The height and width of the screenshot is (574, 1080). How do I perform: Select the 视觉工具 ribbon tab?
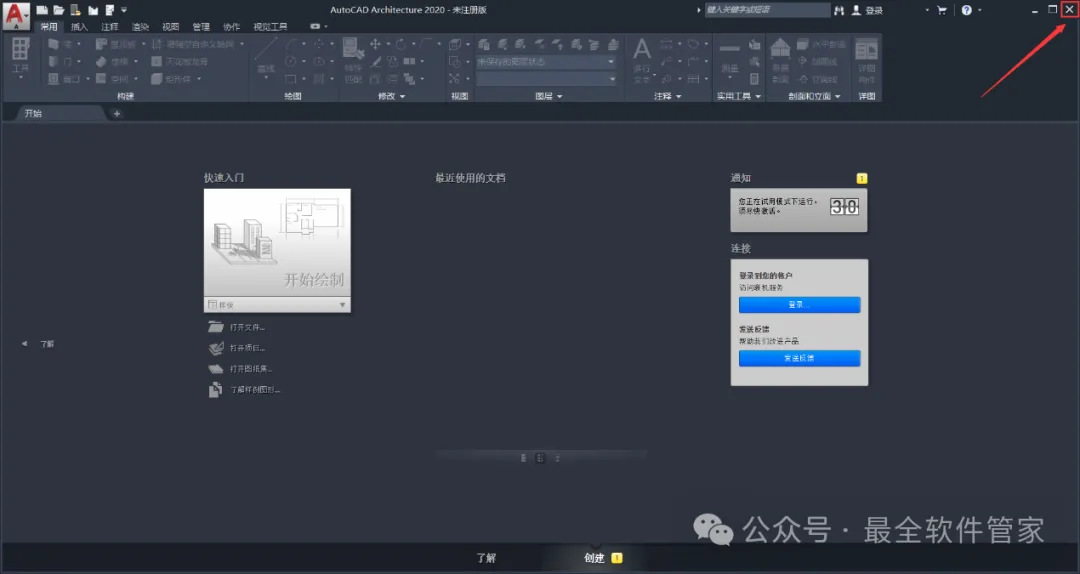point(270,27)
